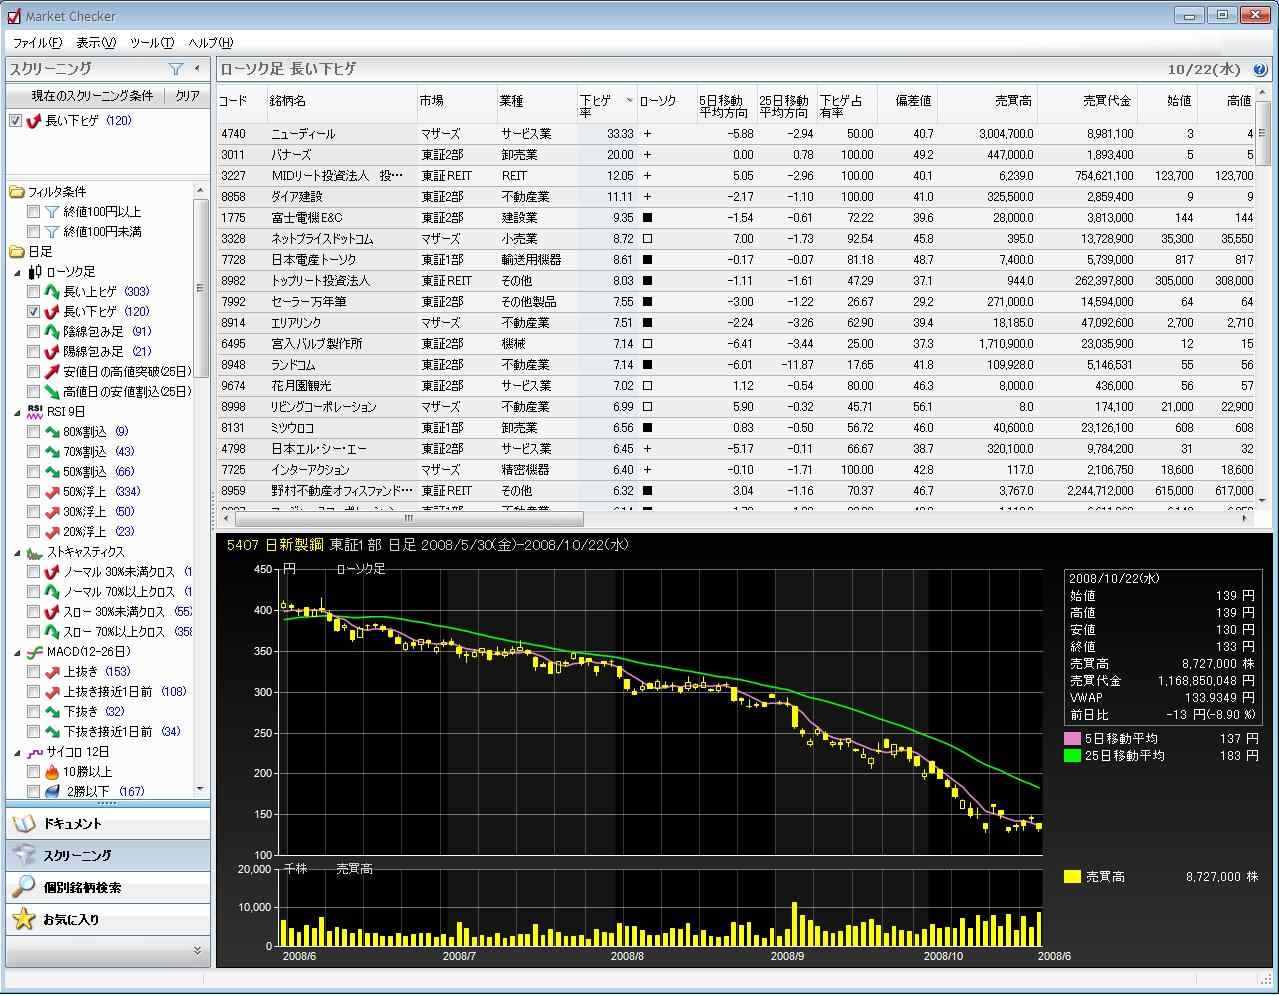
Task: Toggle the sort arrow on 下ヒゲ率 column
Action: point(629,100)
